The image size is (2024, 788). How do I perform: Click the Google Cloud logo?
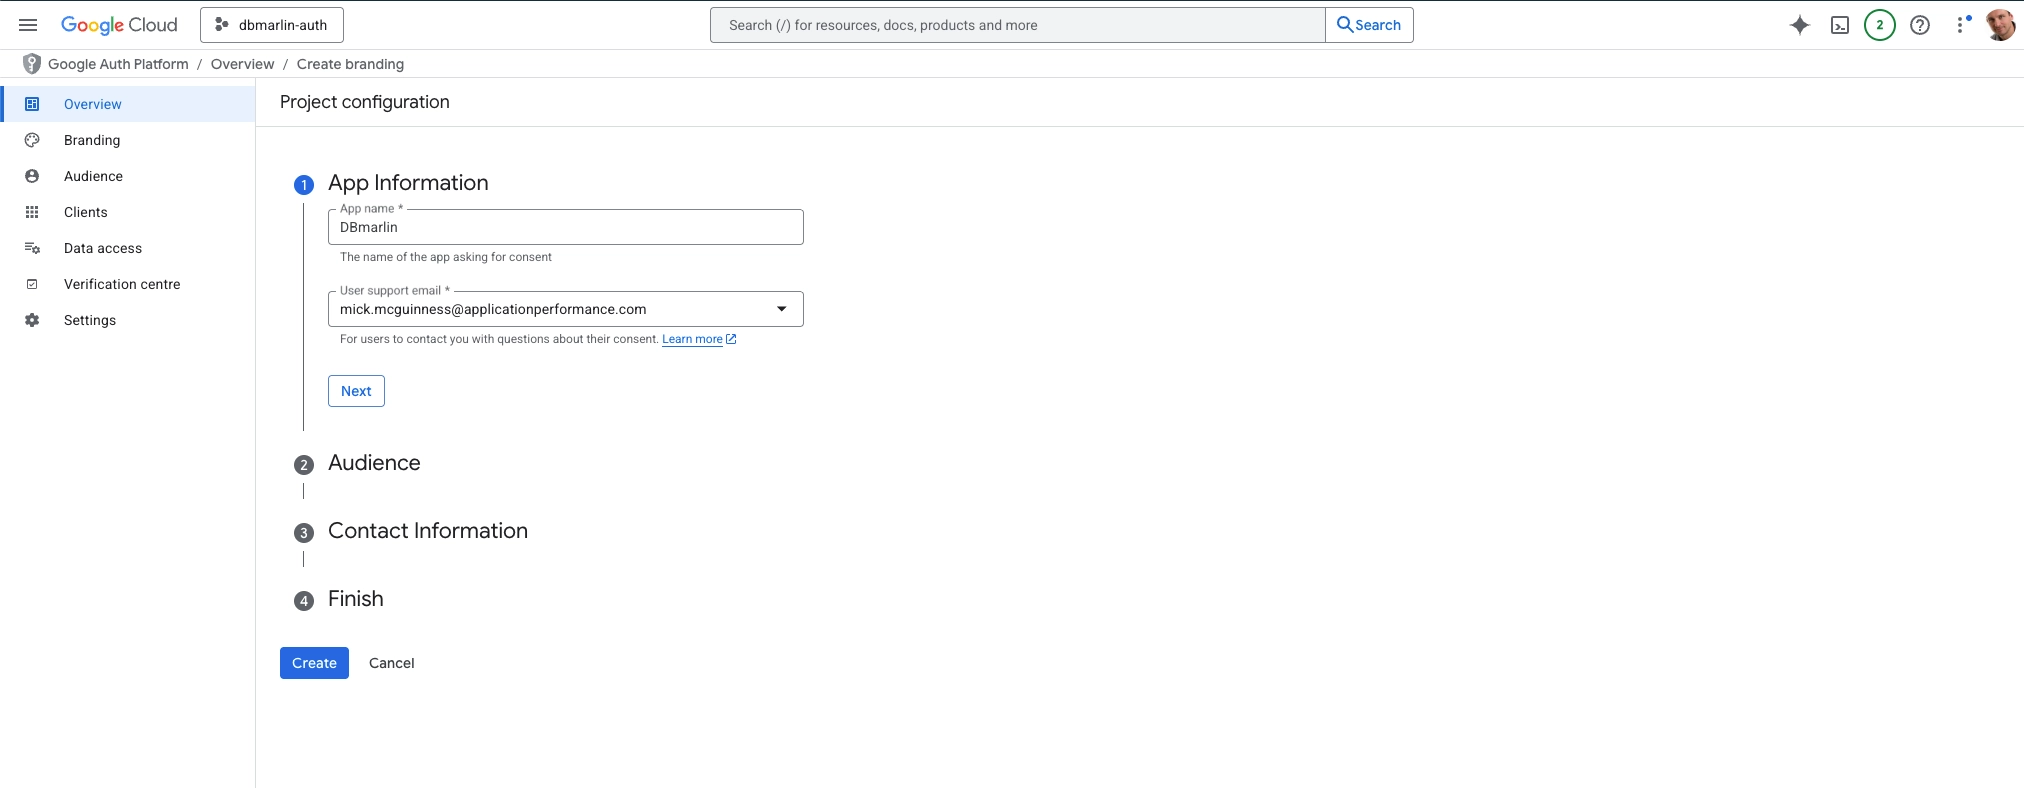pyautogui.click(x=119, y=25)
